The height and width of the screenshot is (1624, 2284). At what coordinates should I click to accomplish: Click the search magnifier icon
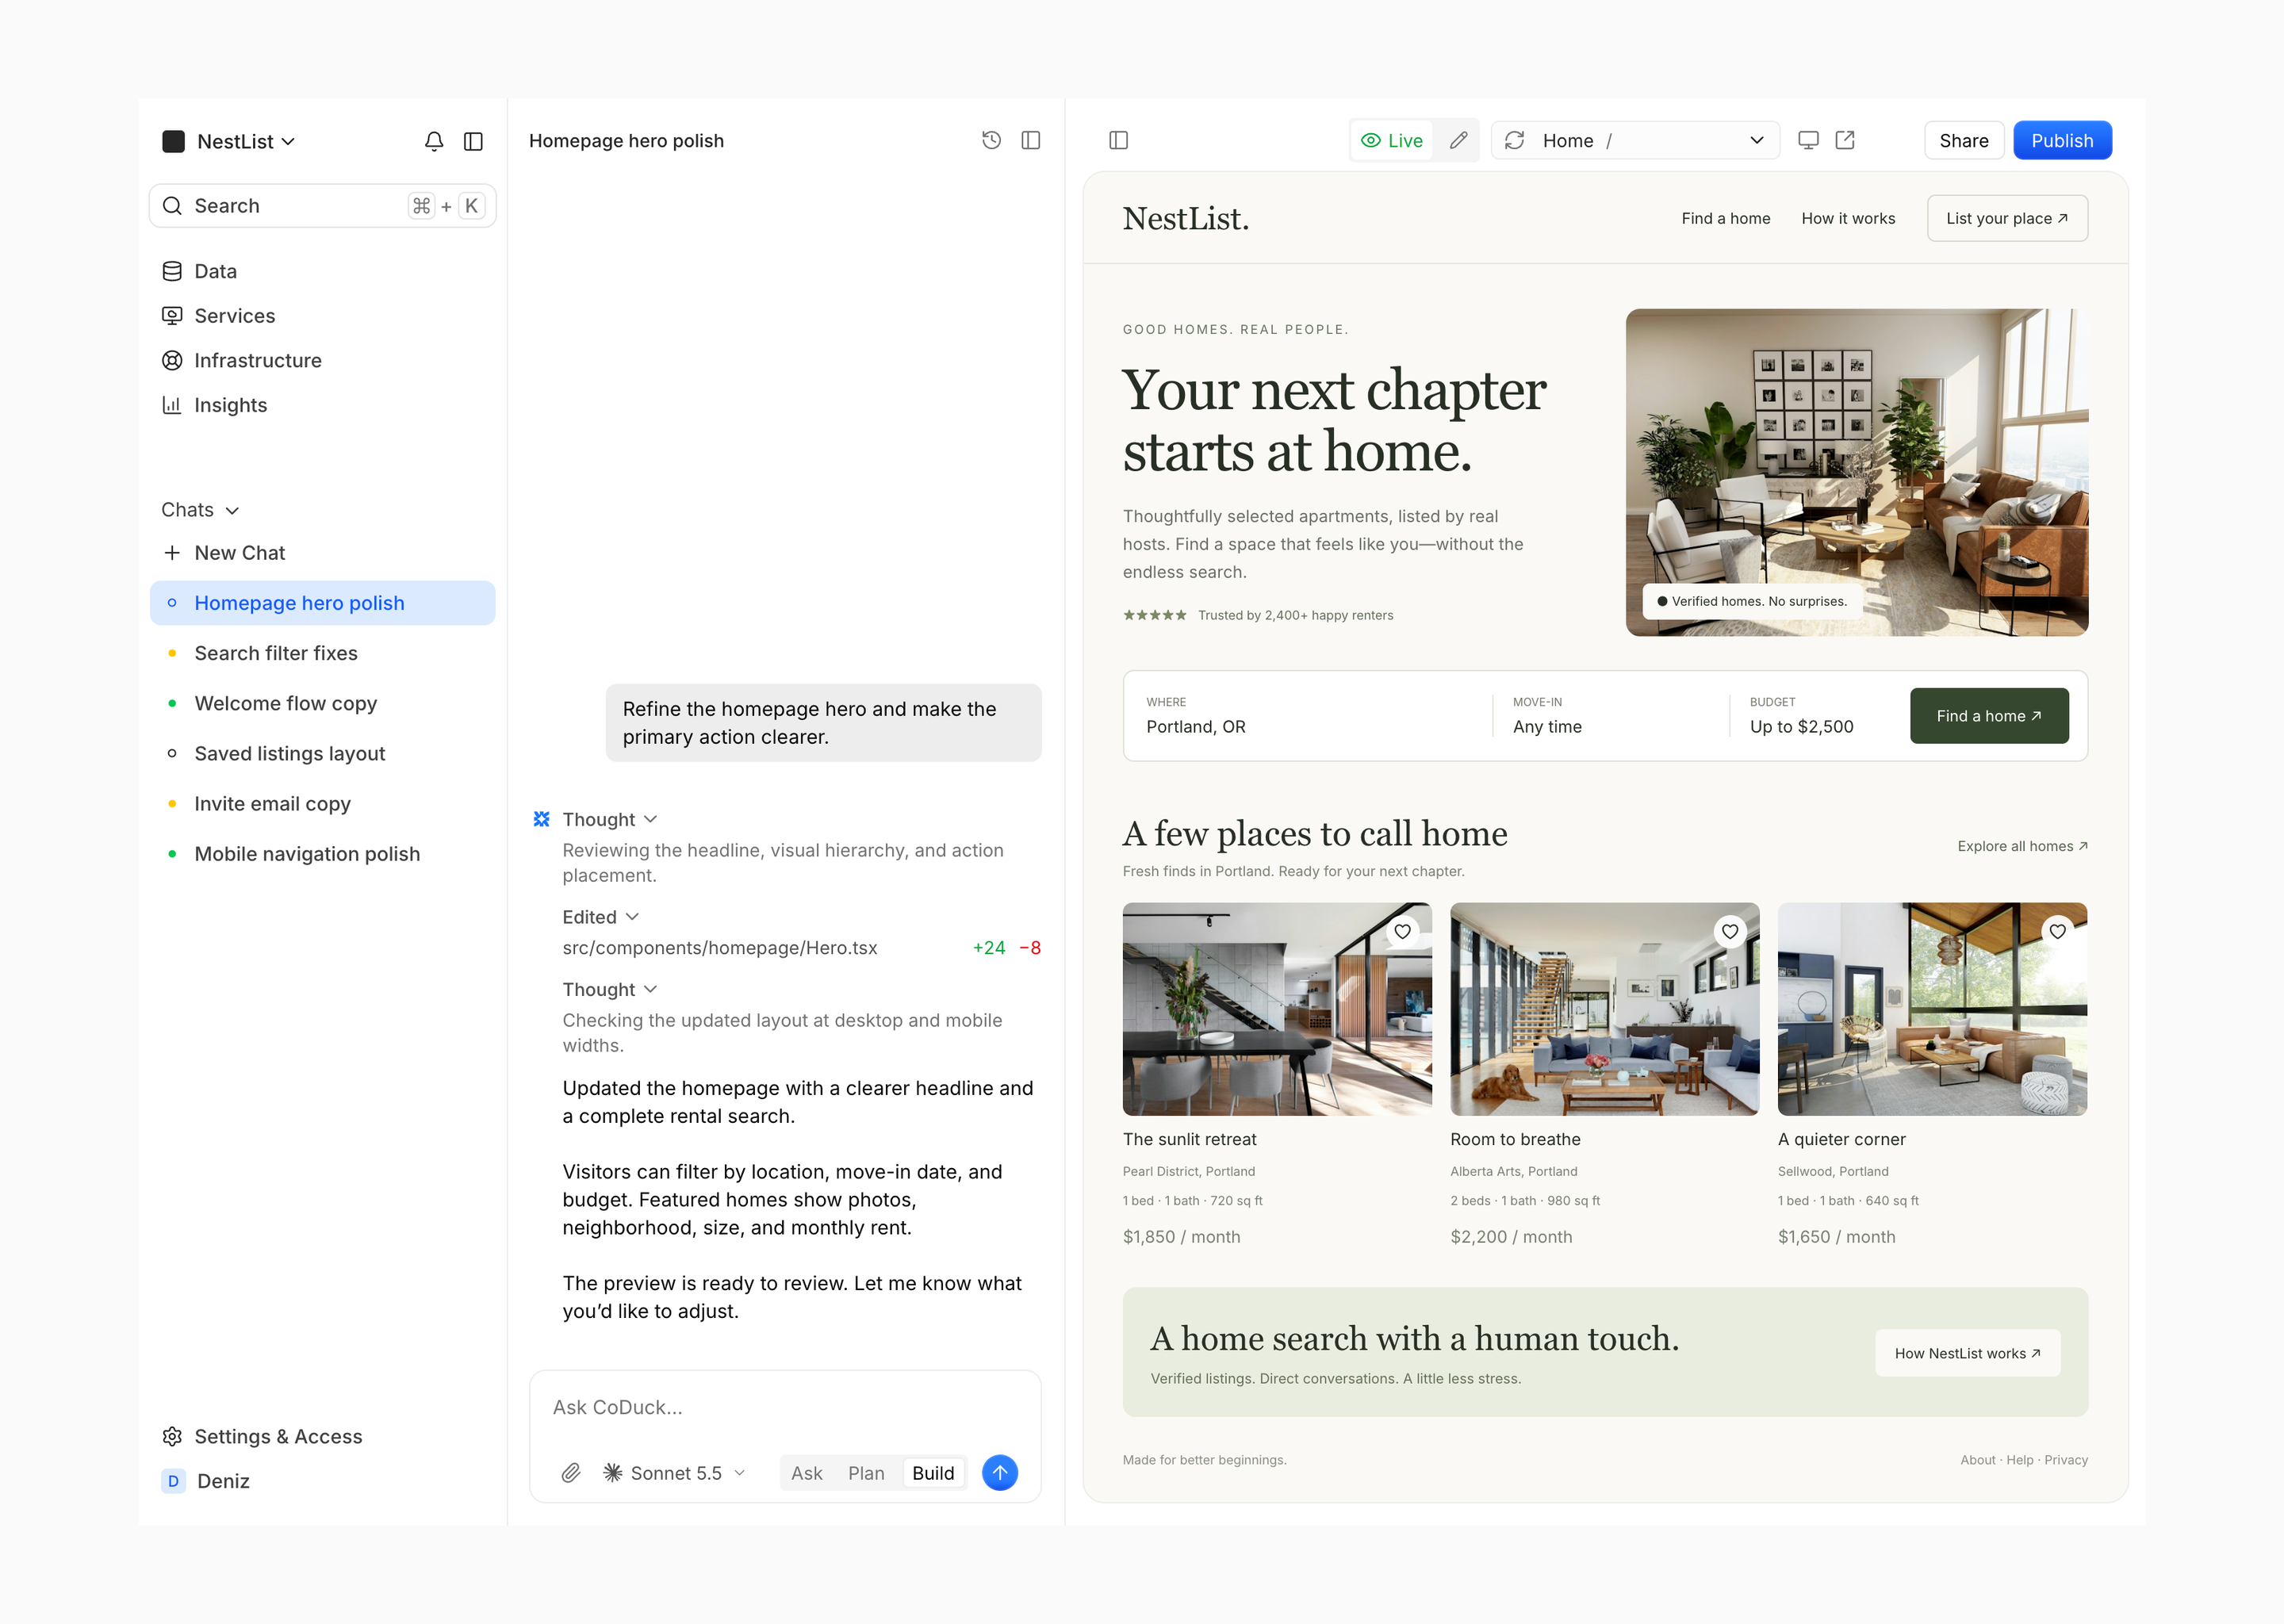172,206
